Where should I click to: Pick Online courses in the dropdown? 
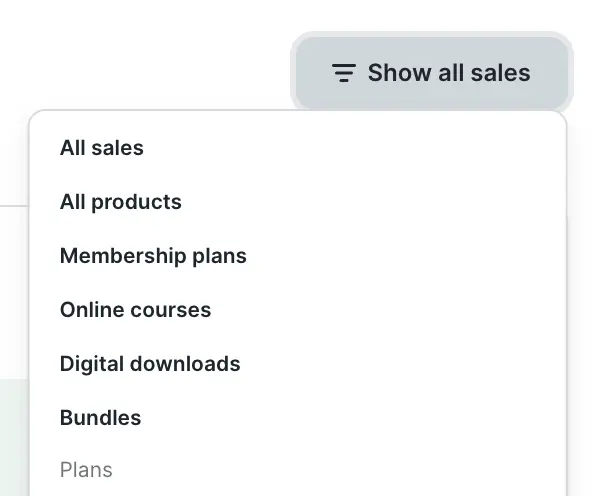tap(135, 310)
